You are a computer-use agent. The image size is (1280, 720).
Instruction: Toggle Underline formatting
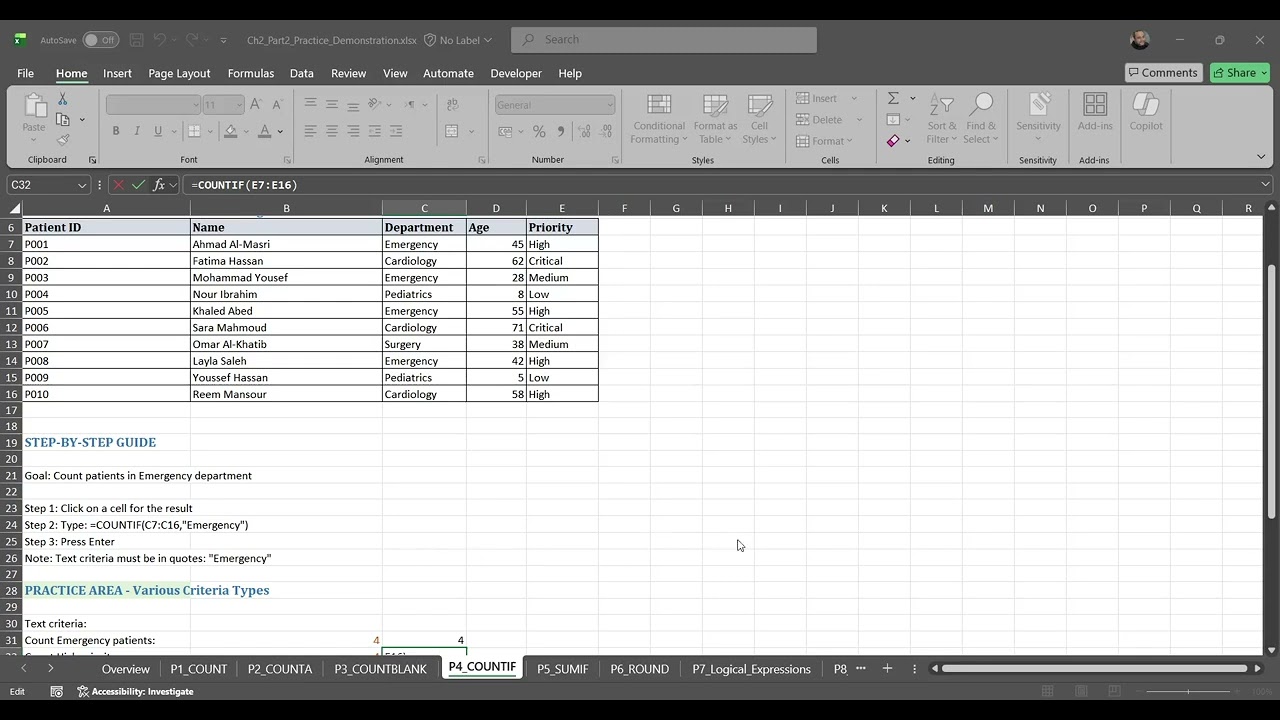pos(158,131)
